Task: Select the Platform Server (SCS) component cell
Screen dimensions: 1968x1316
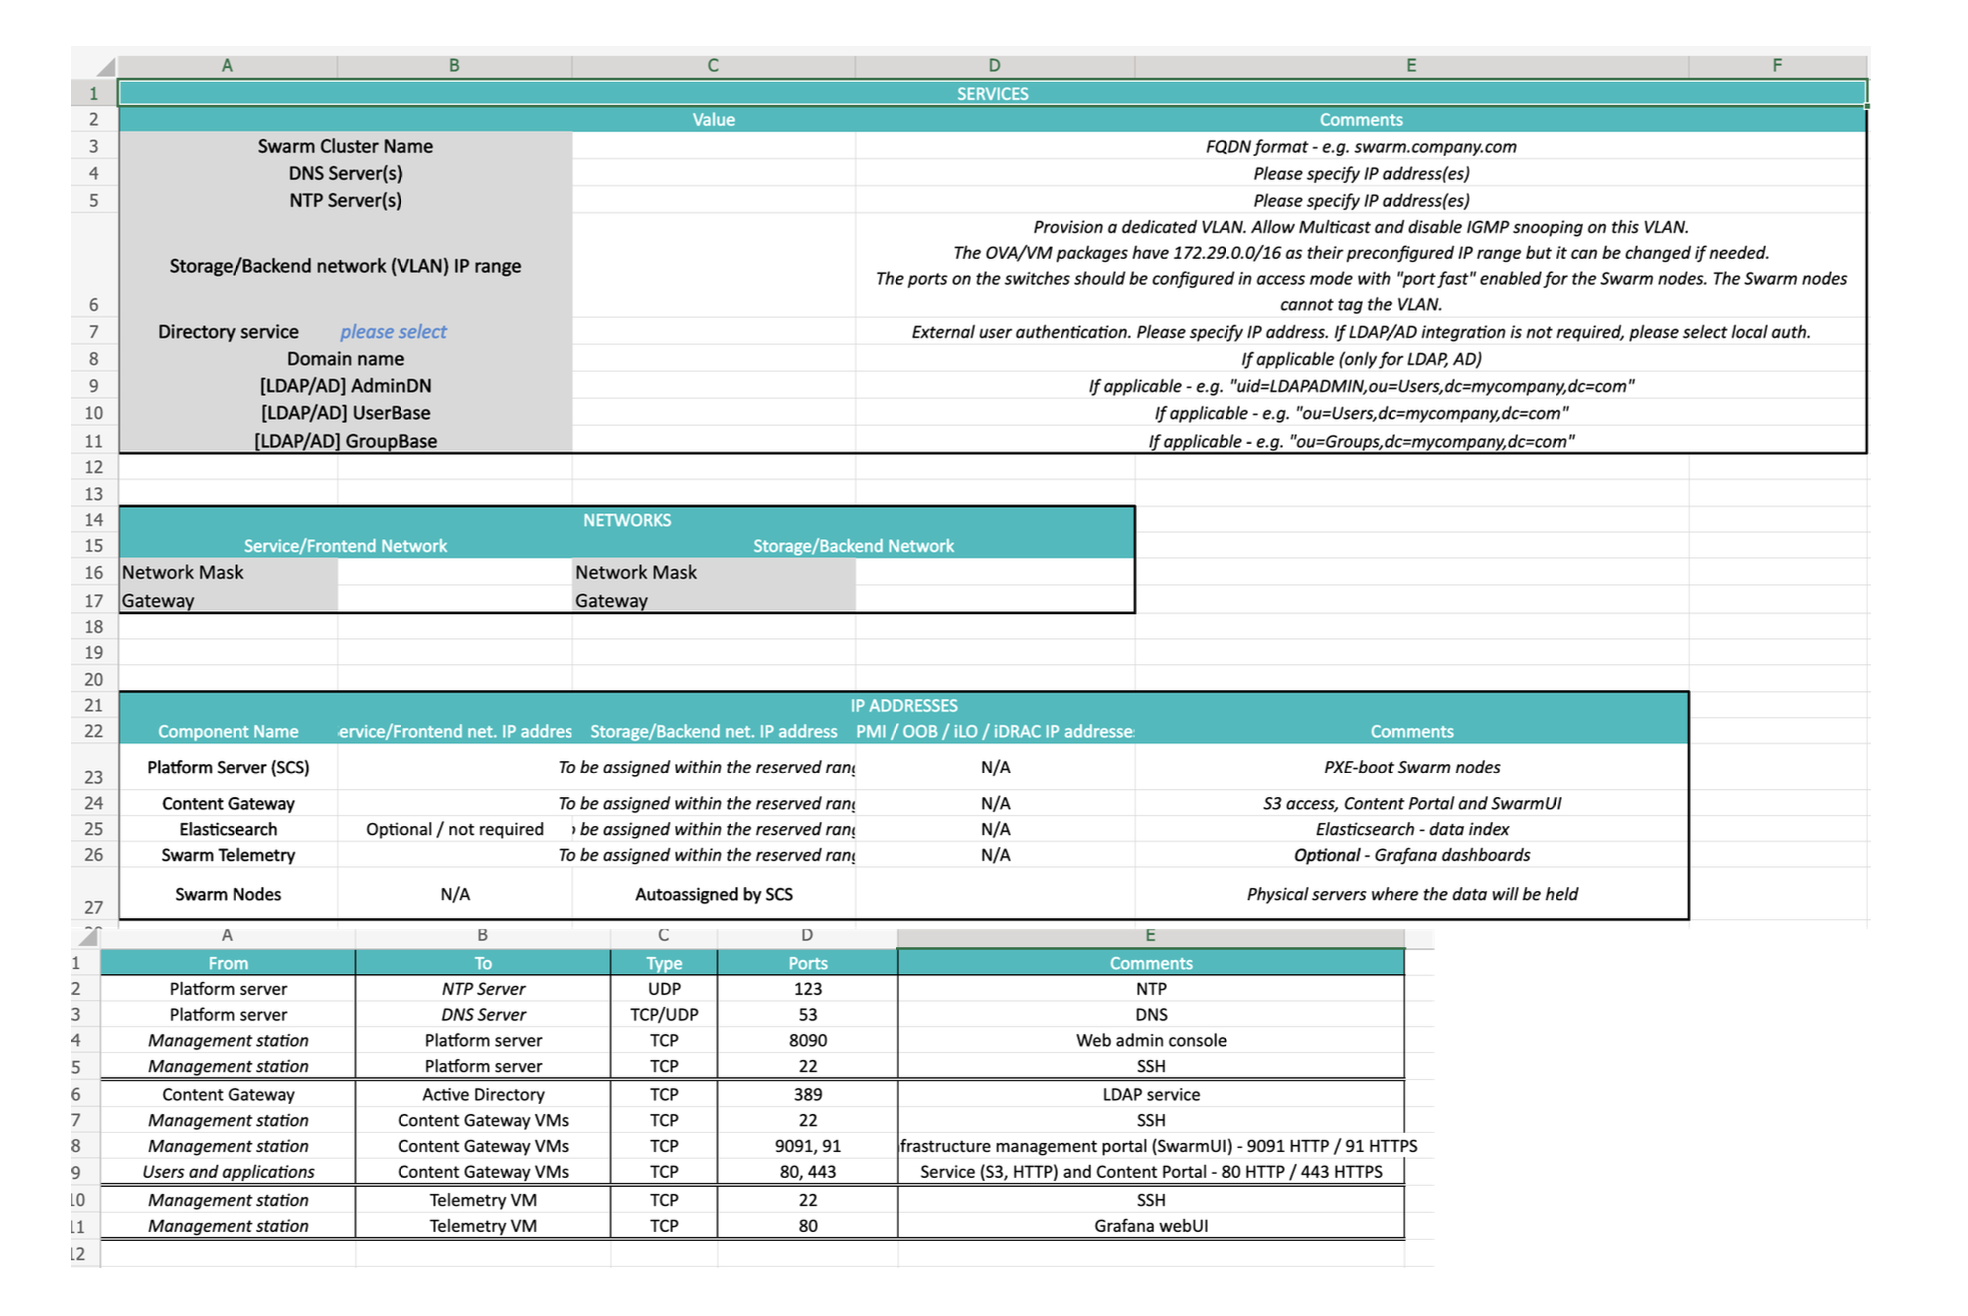Action: 228,768
